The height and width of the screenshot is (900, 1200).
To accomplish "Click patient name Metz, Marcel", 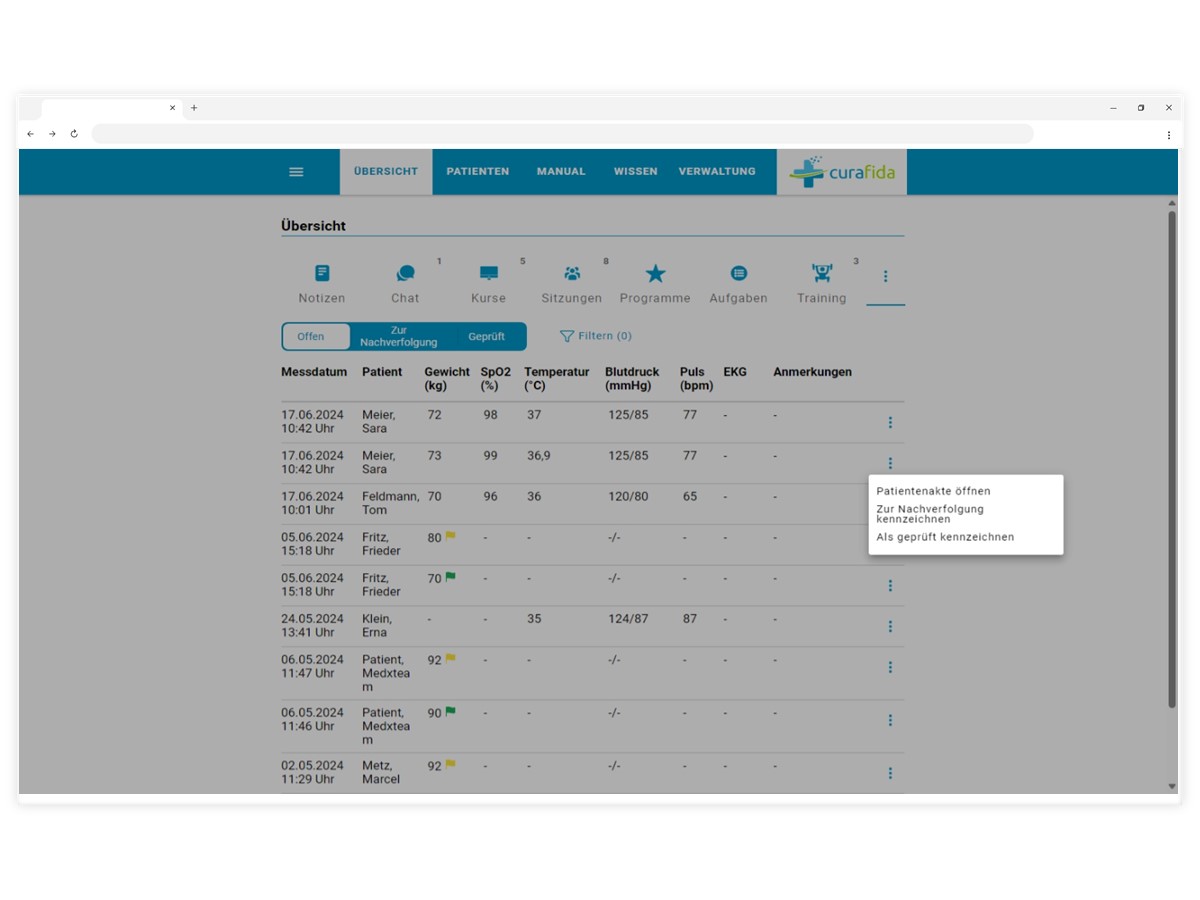I will point(381,772).
